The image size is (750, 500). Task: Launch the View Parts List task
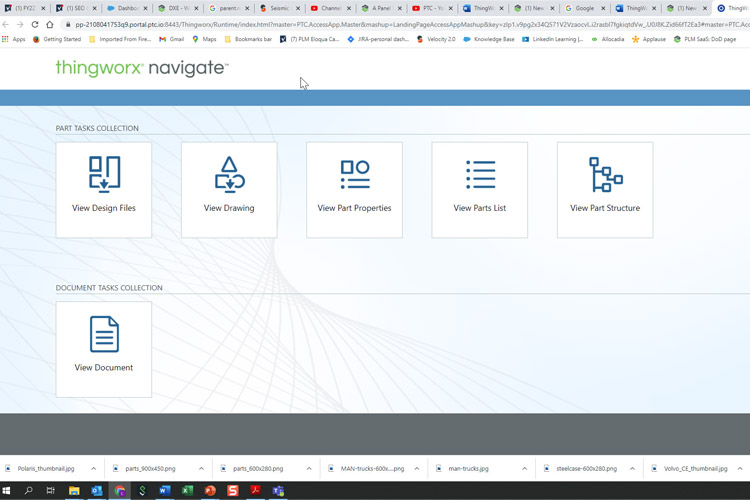coord(479,189)
